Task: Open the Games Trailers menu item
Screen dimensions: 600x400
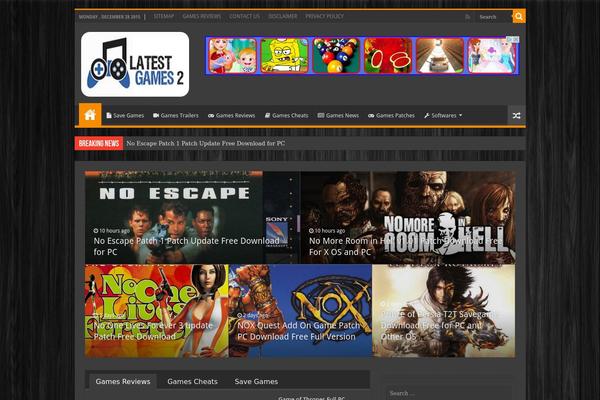Action: 176,115
